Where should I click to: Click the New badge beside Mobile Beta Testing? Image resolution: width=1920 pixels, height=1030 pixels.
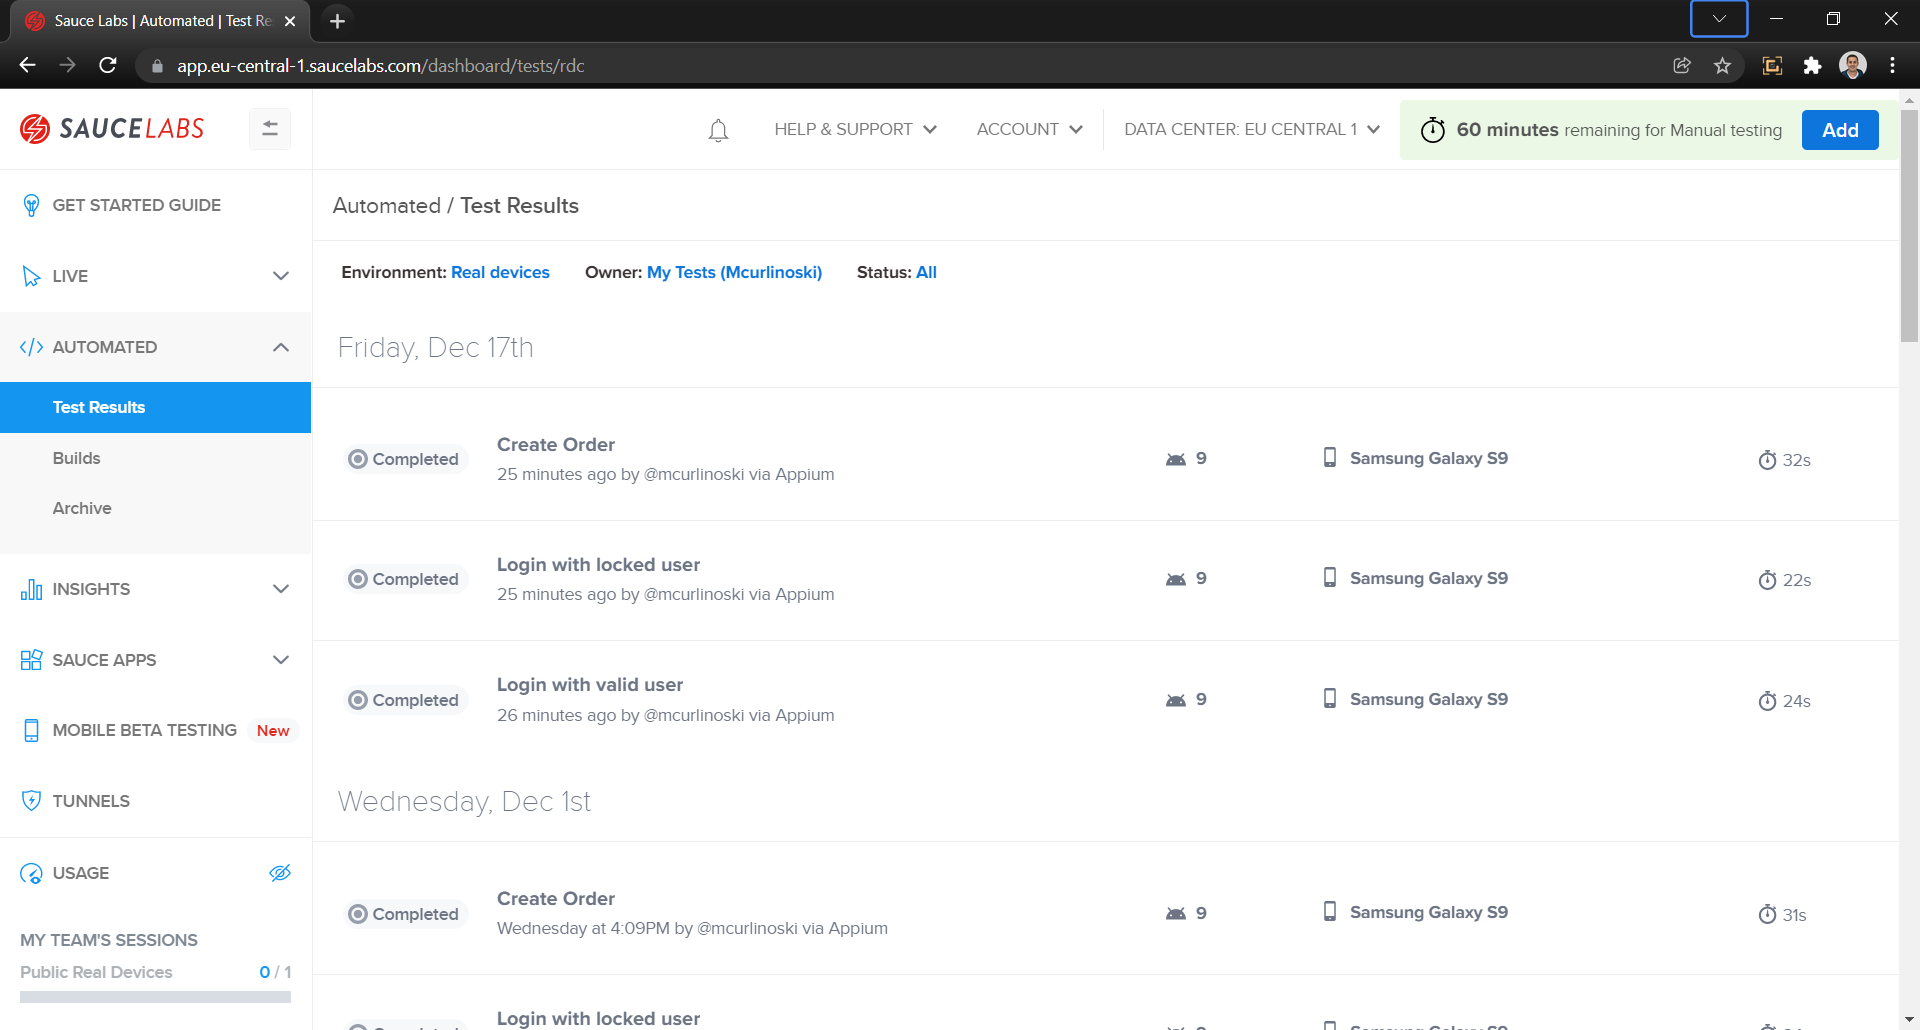click(273, 731)
